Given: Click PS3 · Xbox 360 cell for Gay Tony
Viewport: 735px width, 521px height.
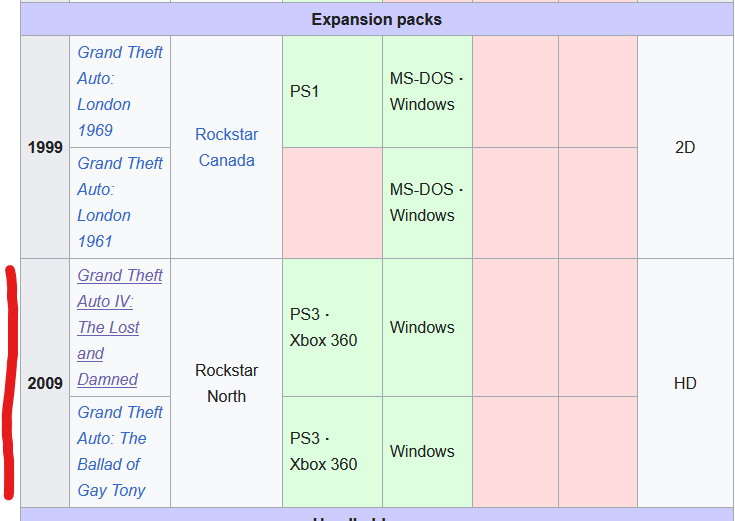Looking at the screenshot, I should pos(332,452).
